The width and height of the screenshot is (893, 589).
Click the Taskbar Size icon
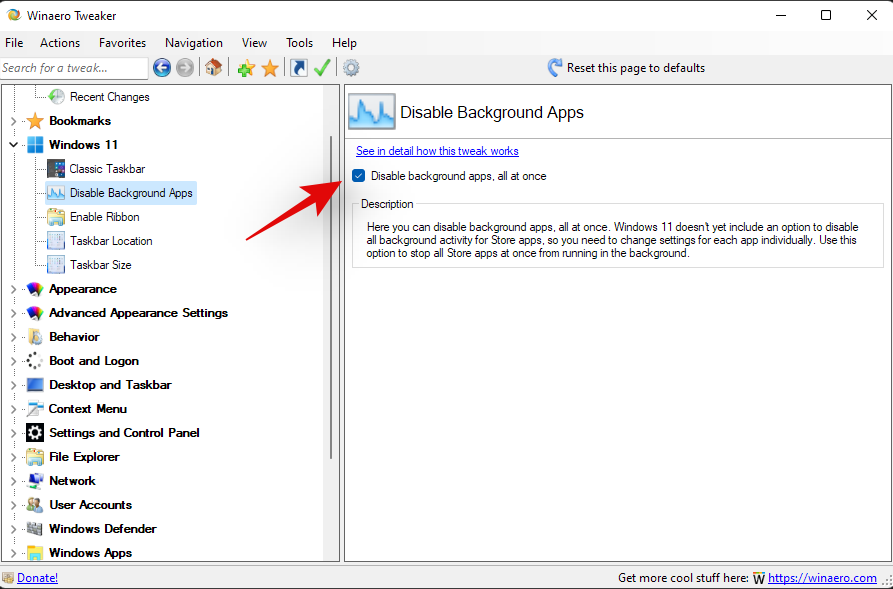click(x=56, y=265)
